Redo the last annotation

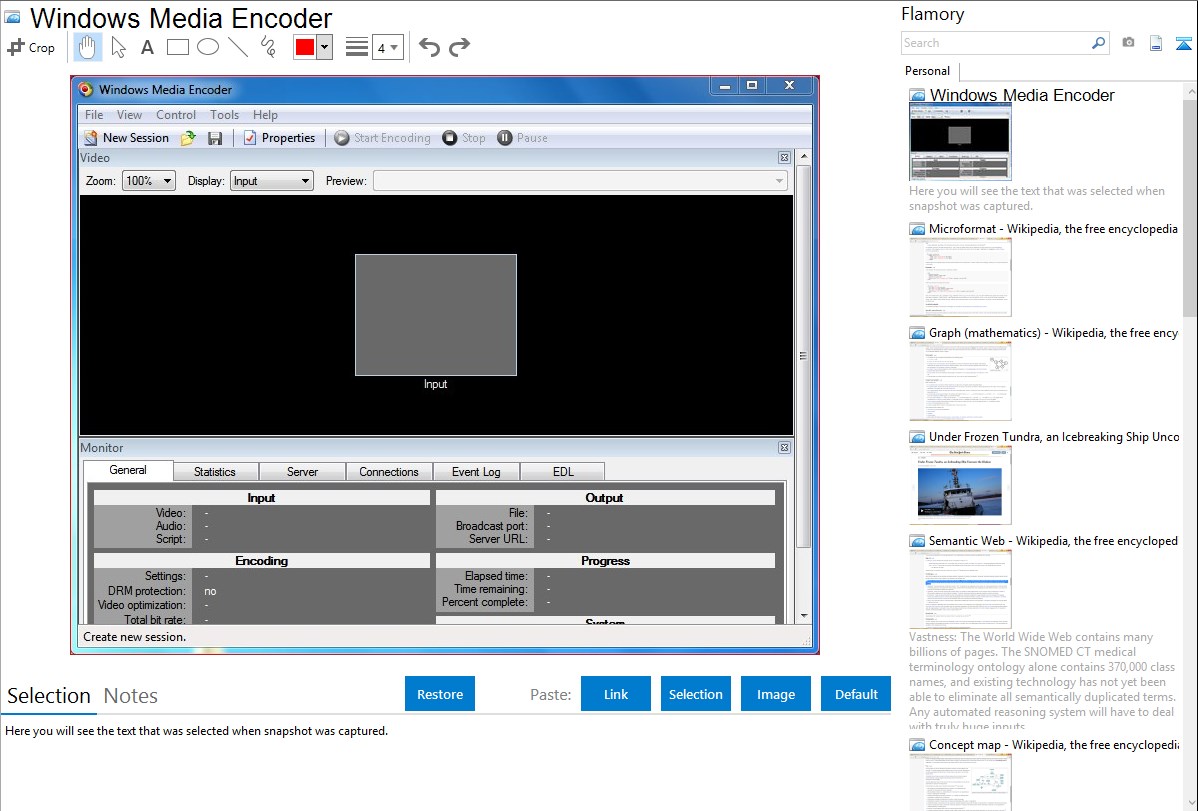pyautogui.click(x=459, y=47)
